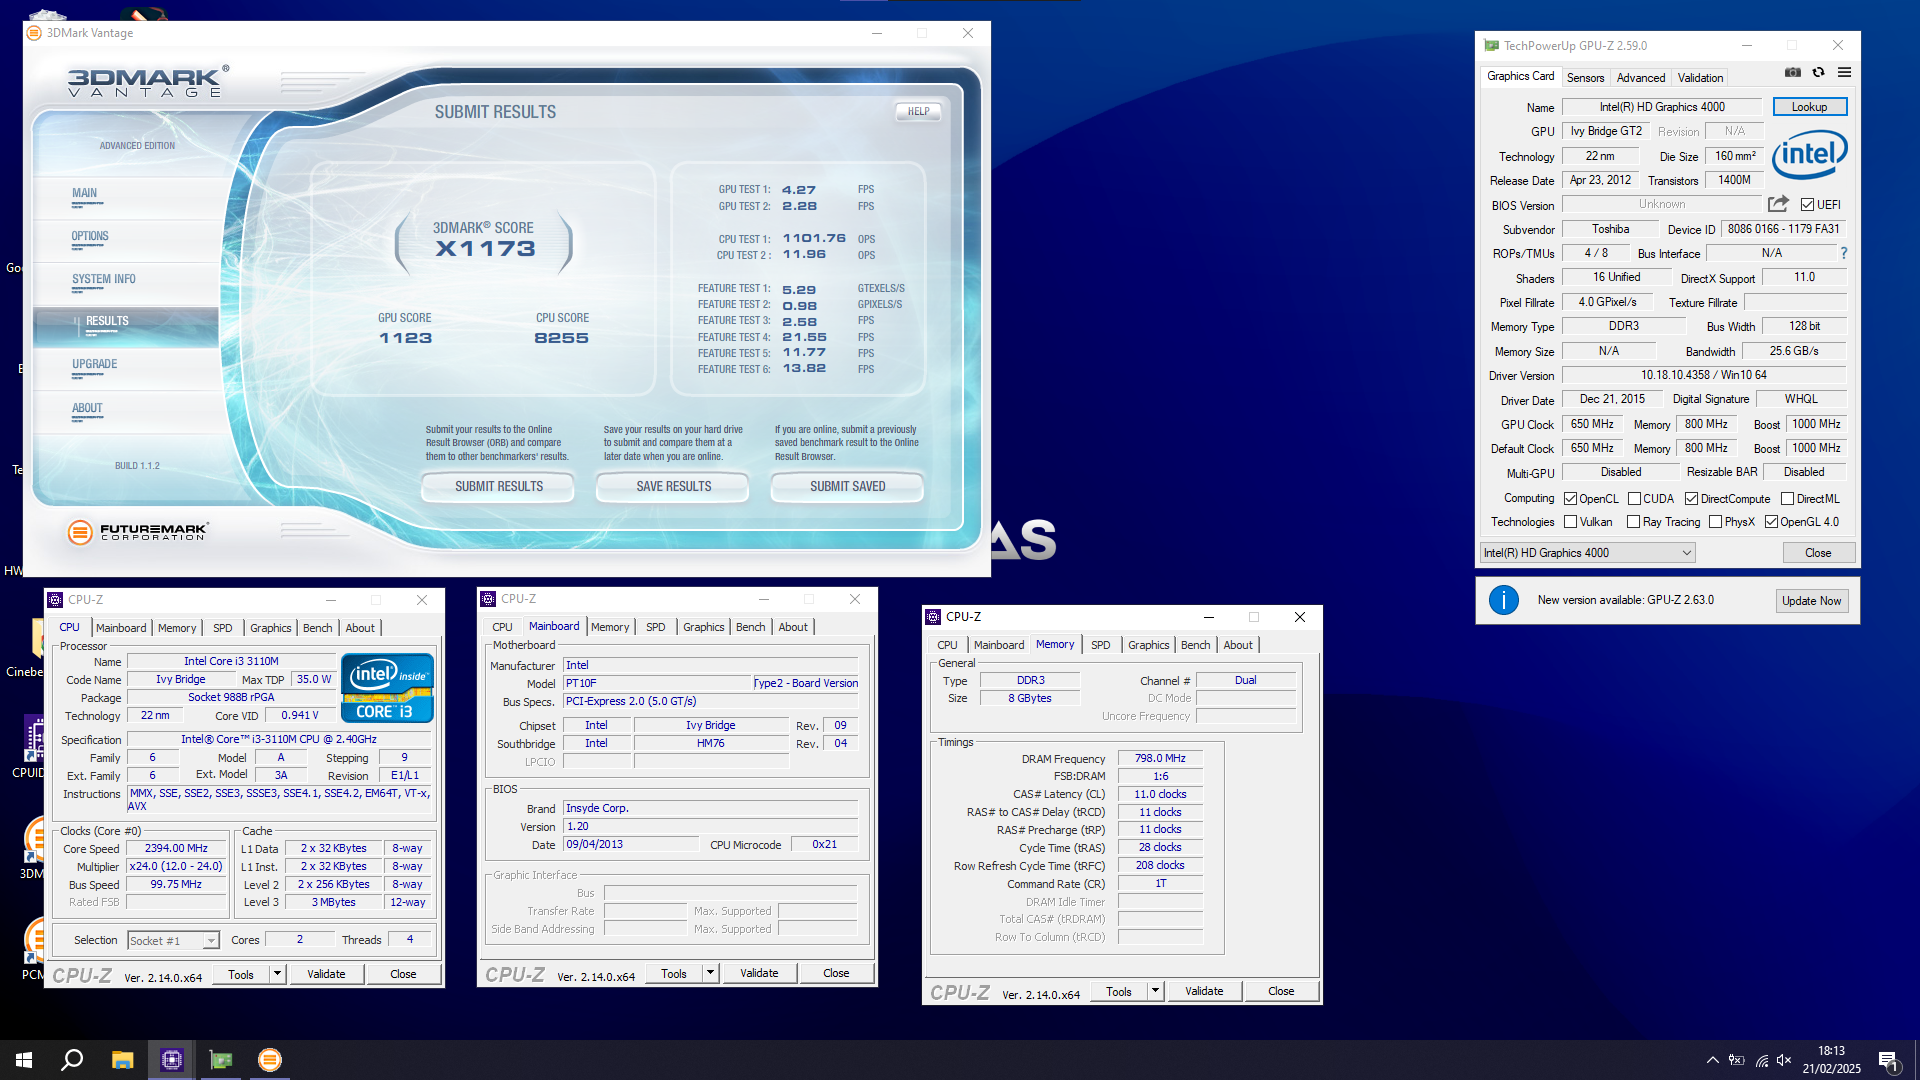Click Lookup button in GPU-Z

[1809, 107]
